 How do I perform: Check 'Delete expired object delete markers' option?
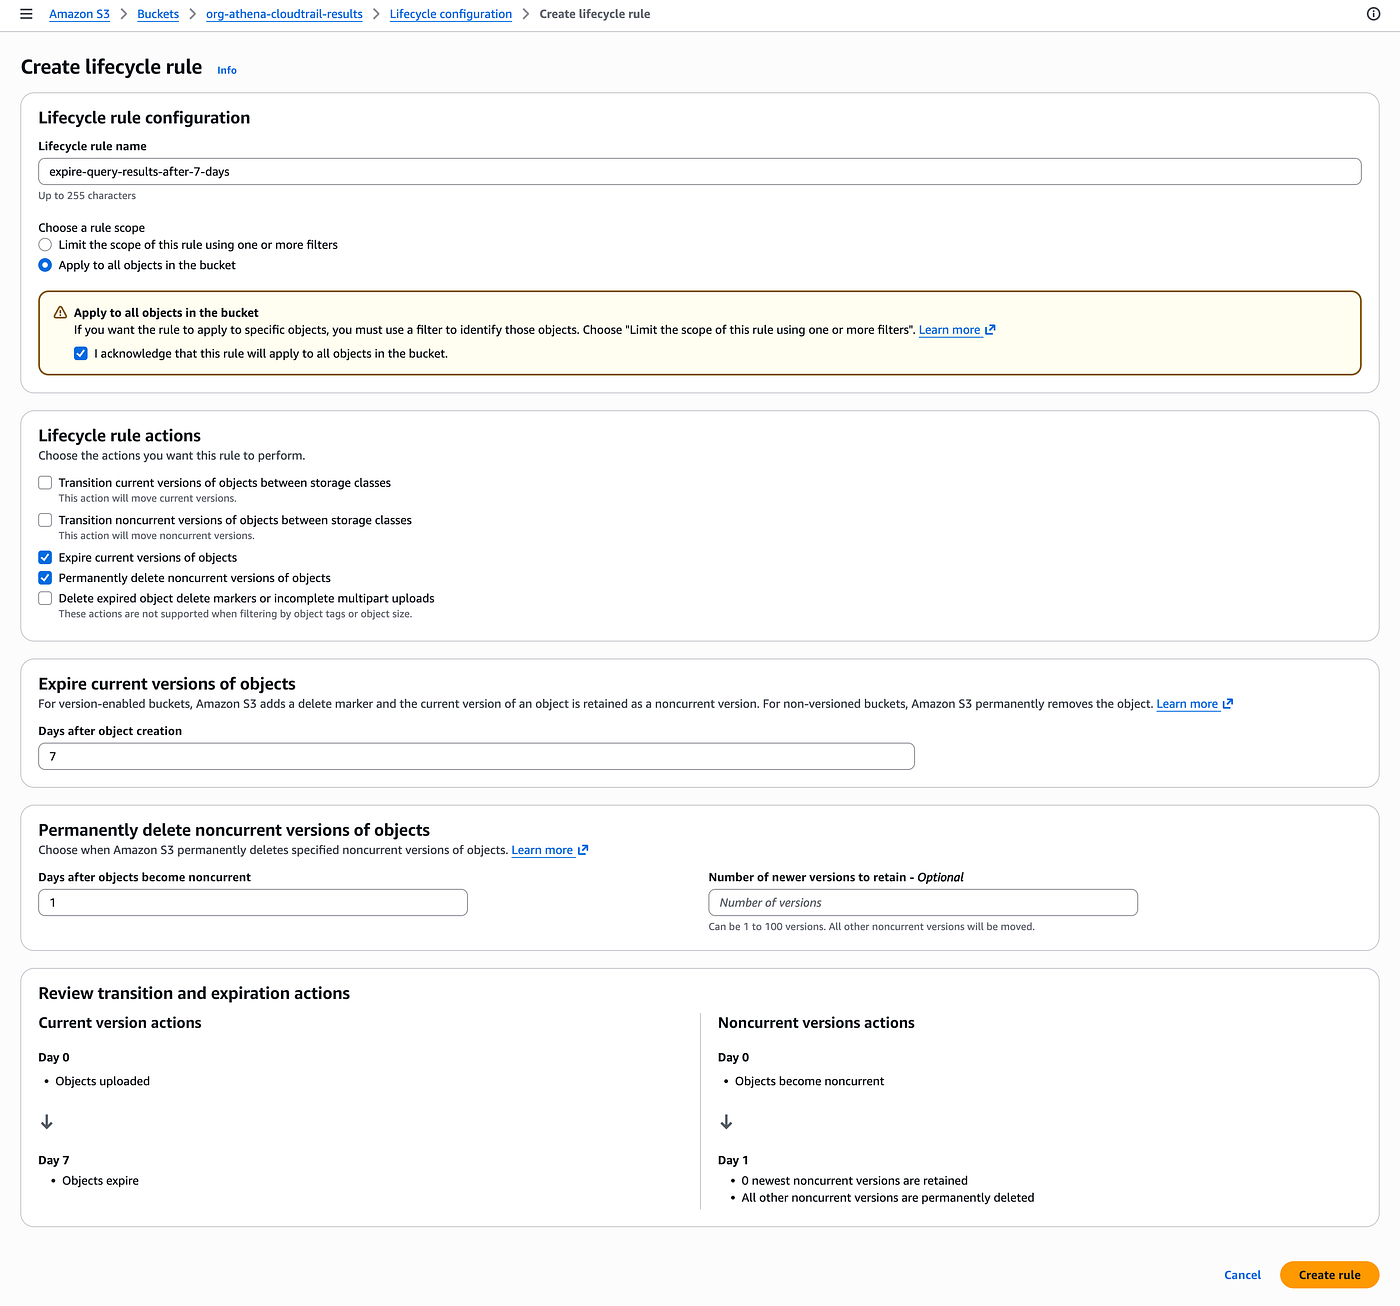tap(45, 599)
